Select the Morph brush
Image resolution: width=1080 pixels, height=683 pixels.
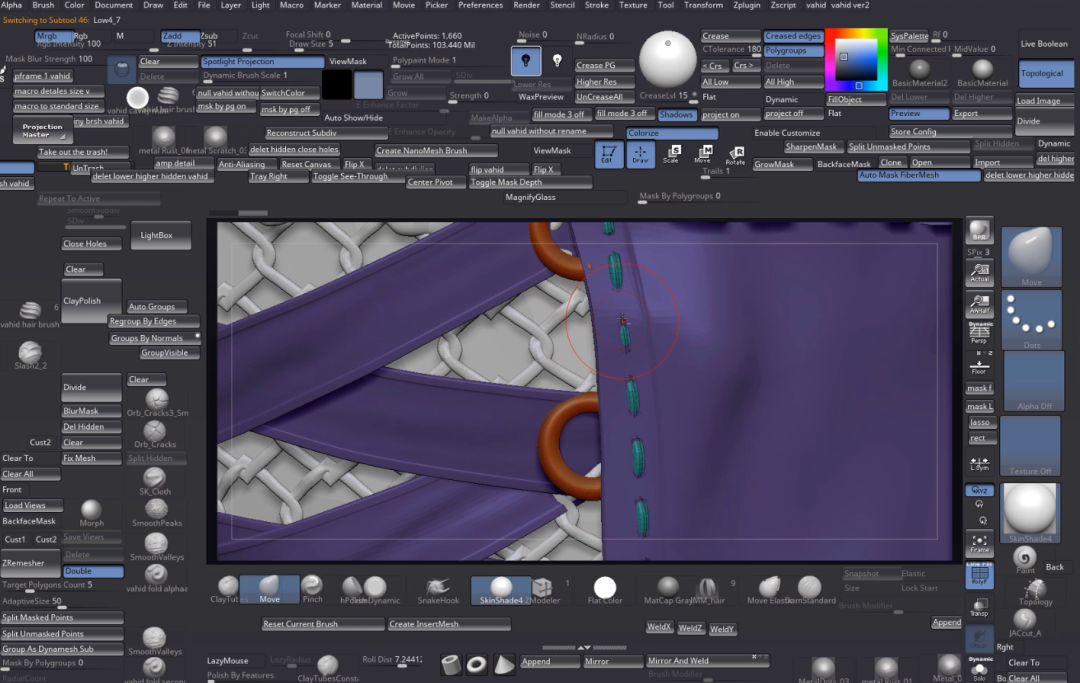(92, 514)
